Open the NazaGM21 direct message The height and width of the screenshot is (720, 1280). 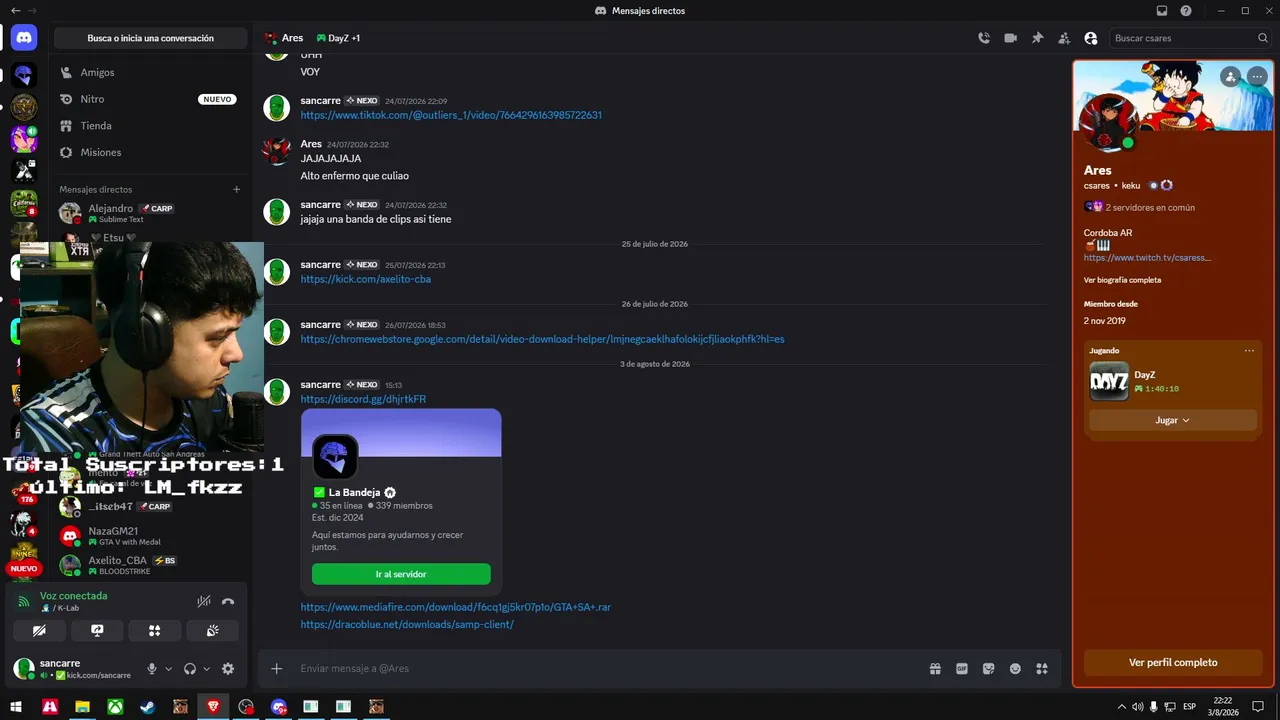150,536
